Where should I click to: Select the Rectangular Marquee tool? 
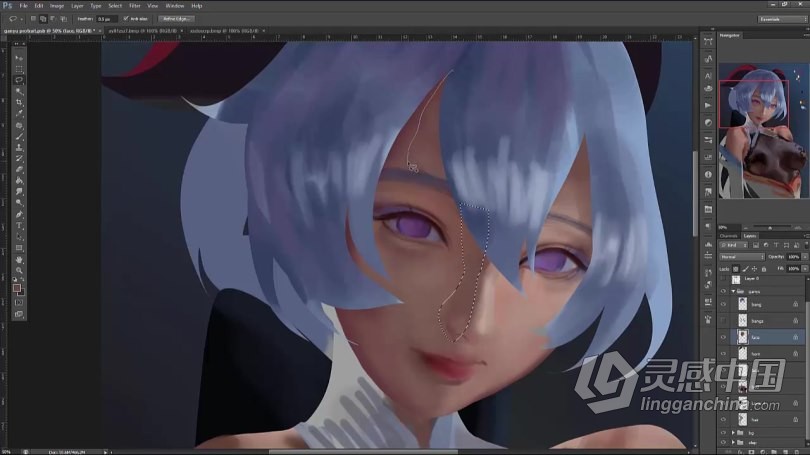click(x=19, y=69)
